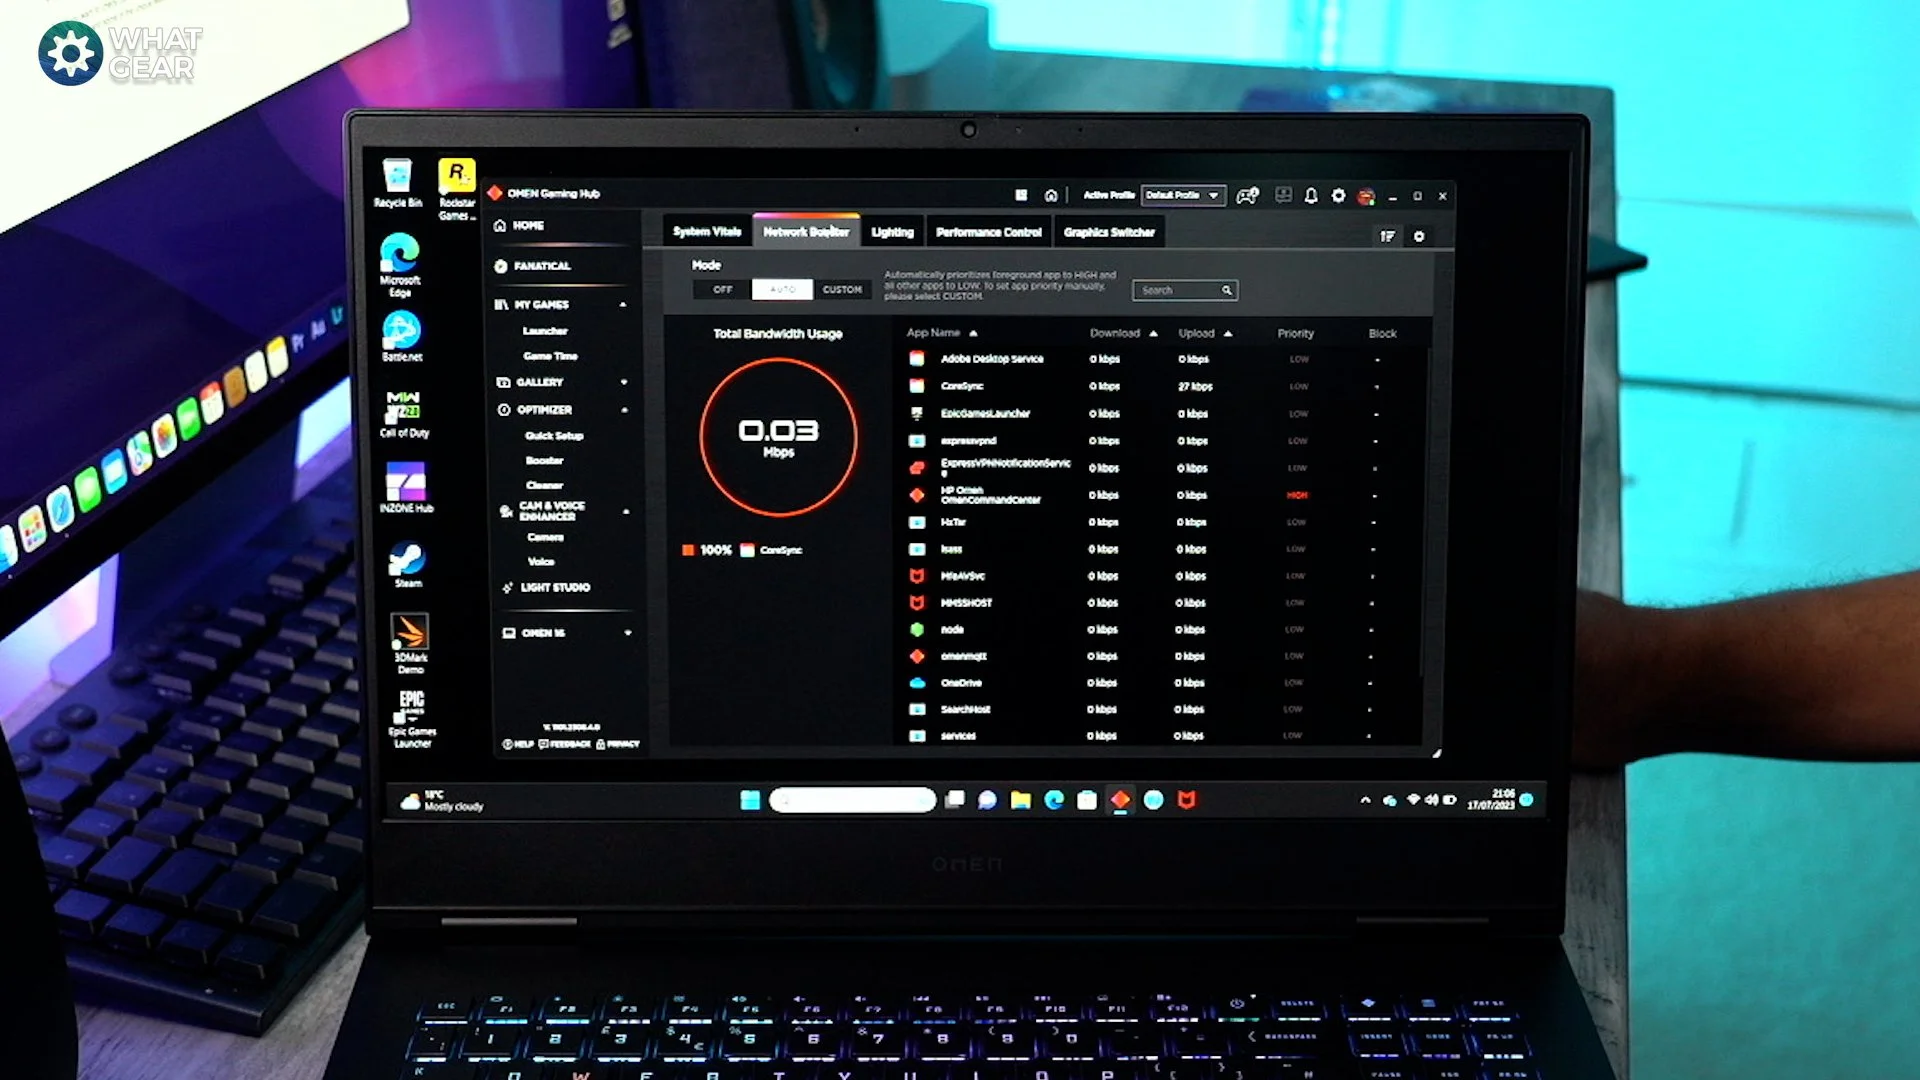Open Quick Setup under Optimizer
This screenshot has width=1920, height=1080.
point(554,436)
